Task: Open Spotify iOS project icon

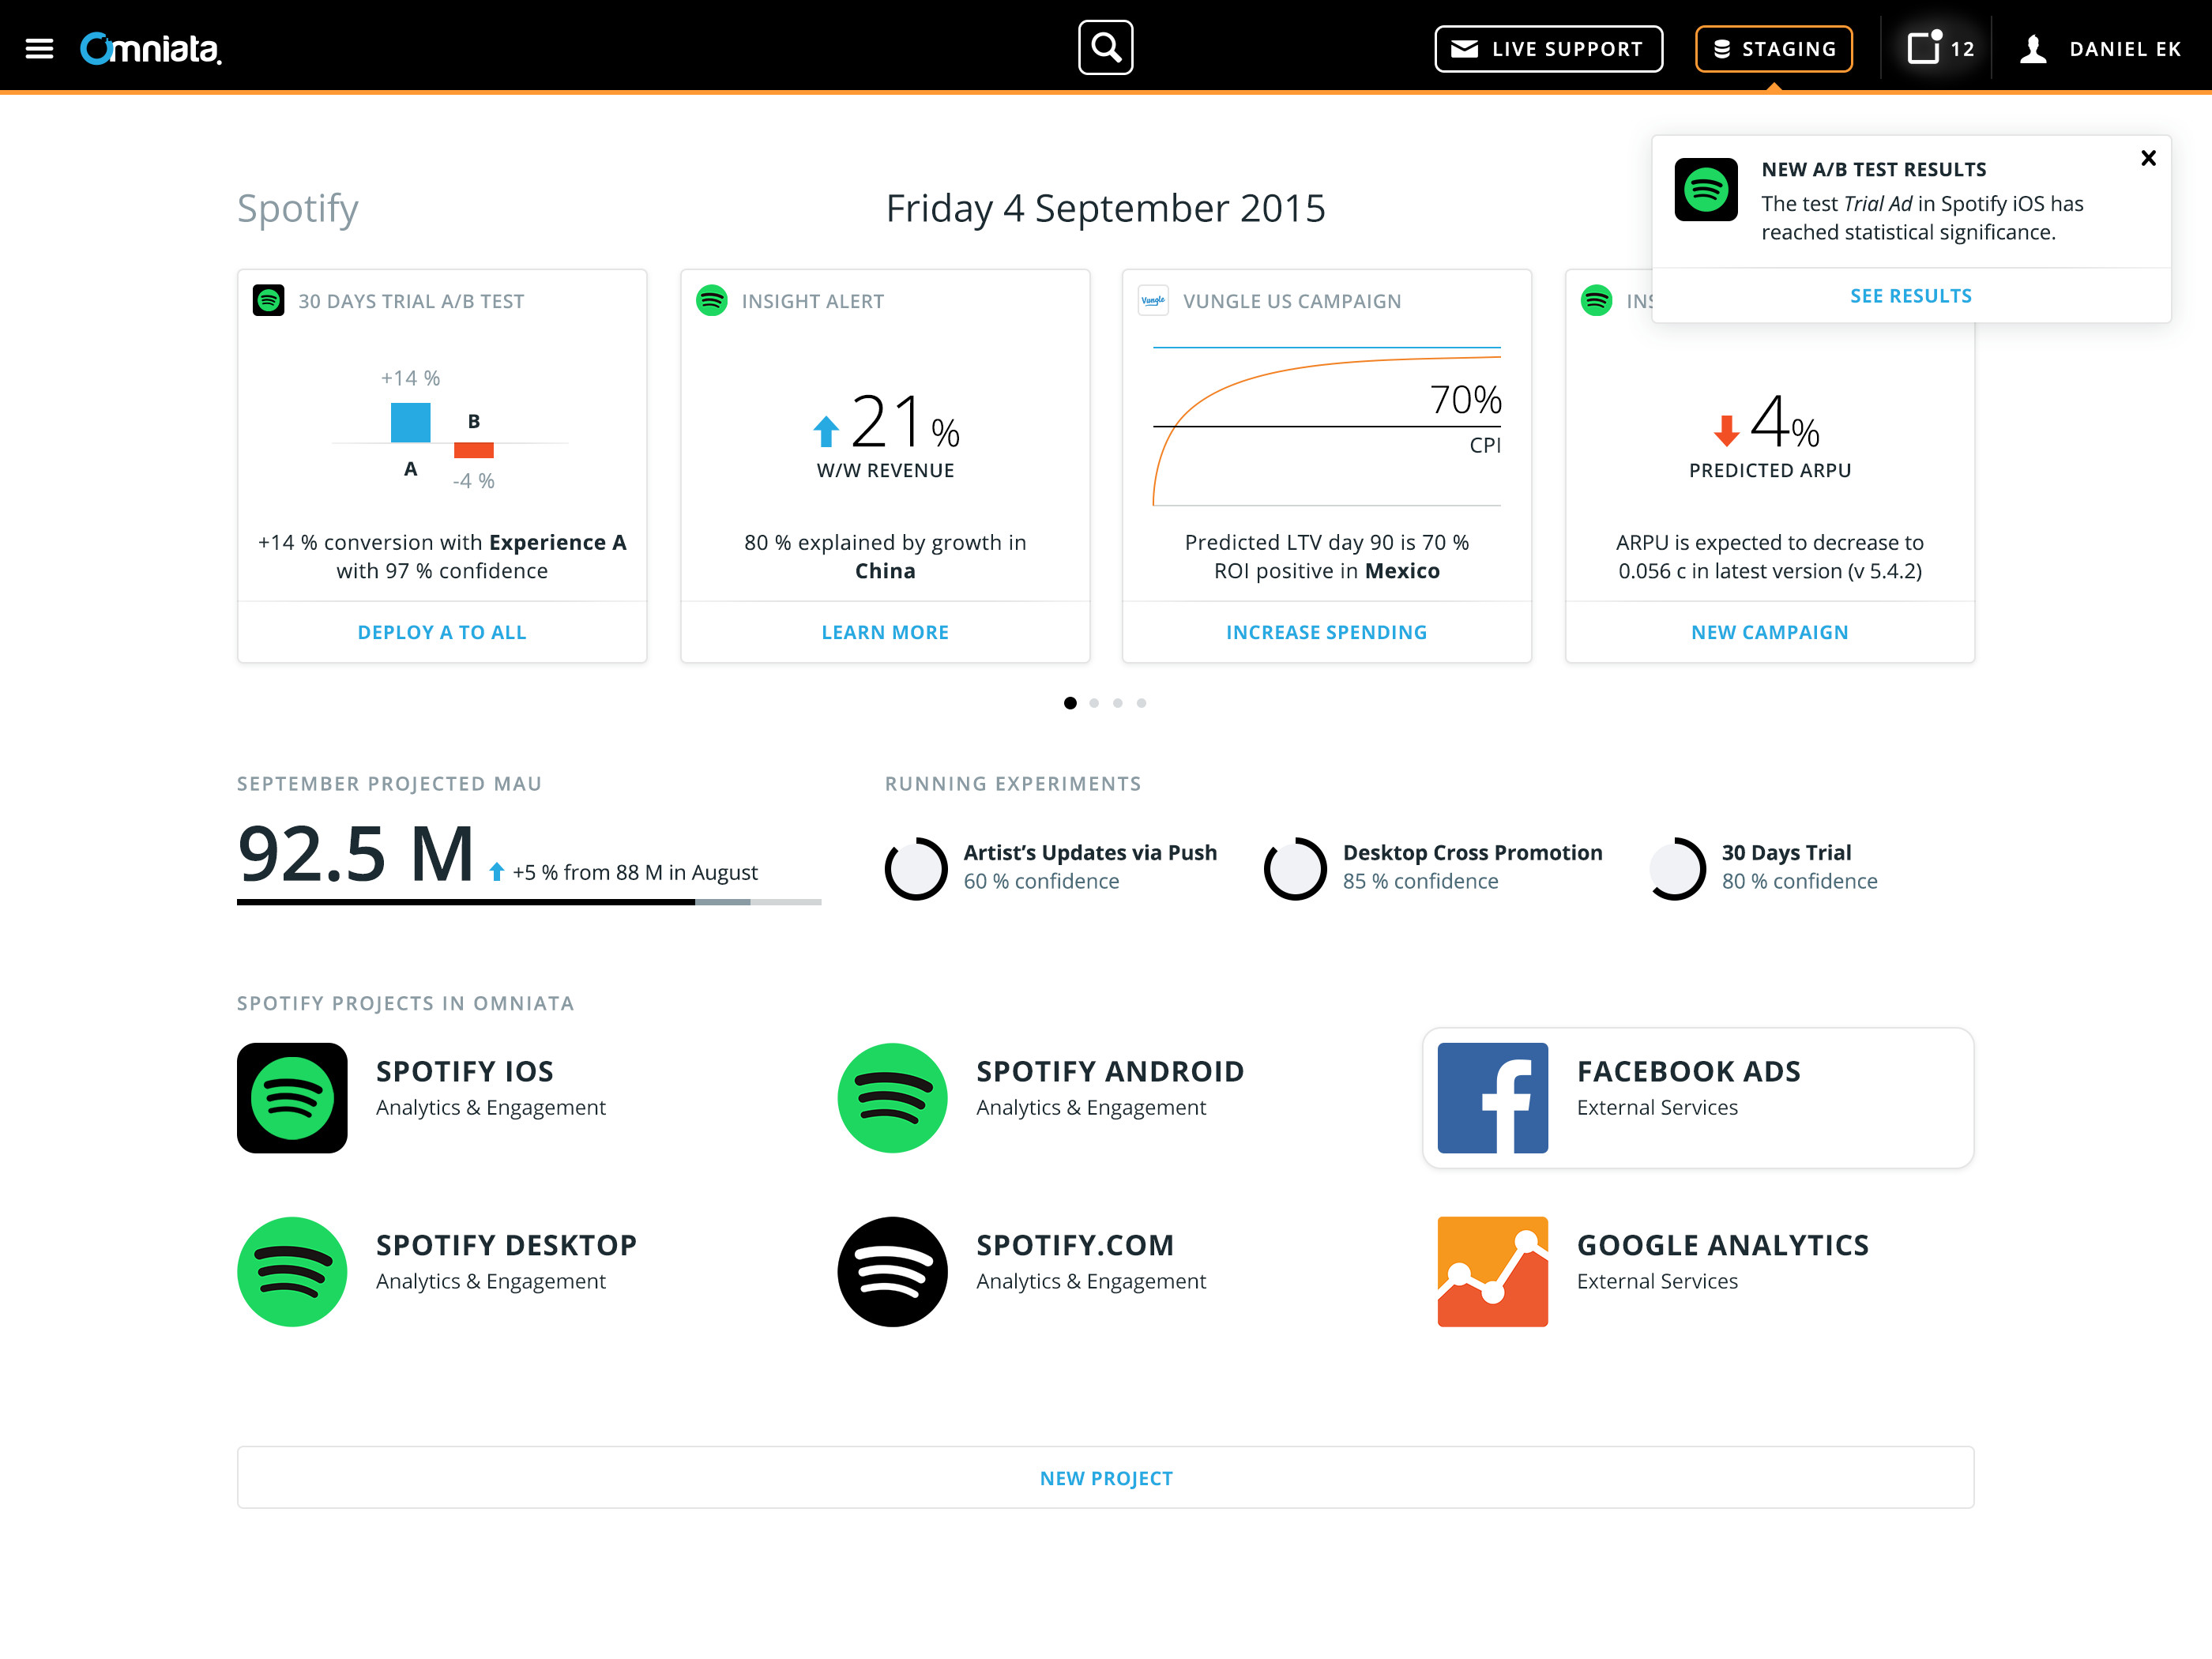Action: pyautogui.click(x=292, y=1098)
